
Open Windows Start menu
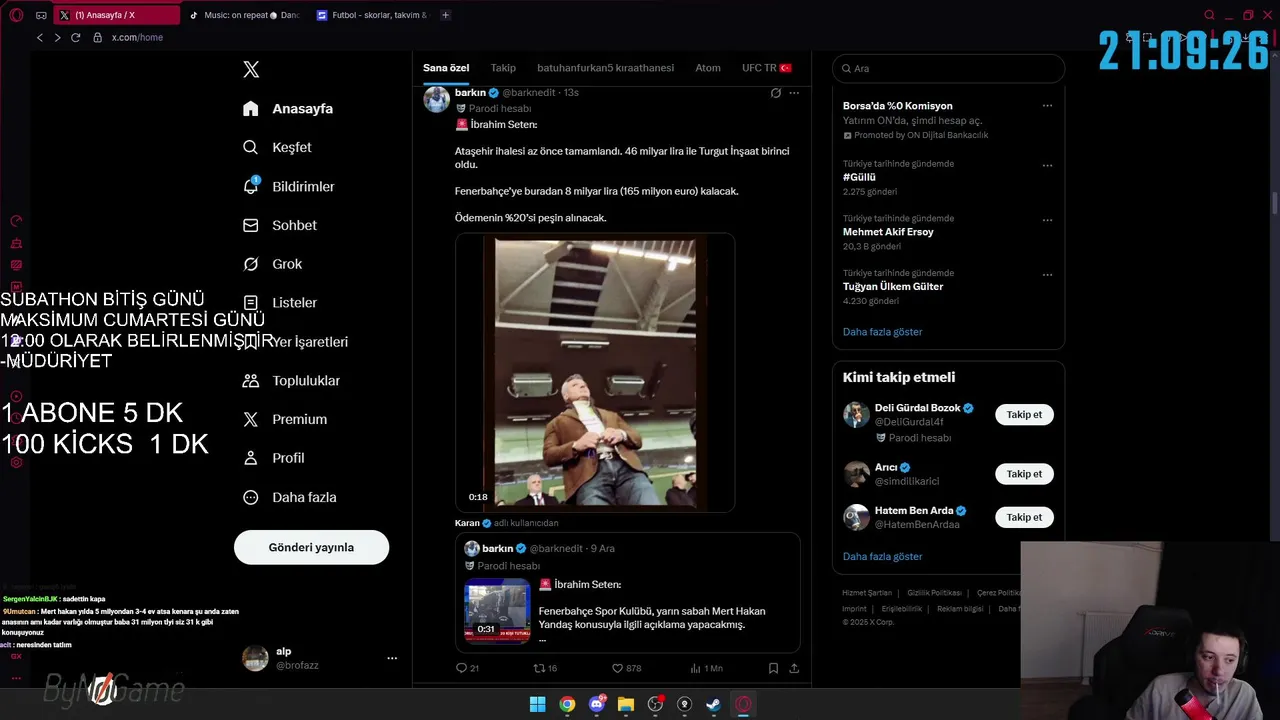point(537,704)
